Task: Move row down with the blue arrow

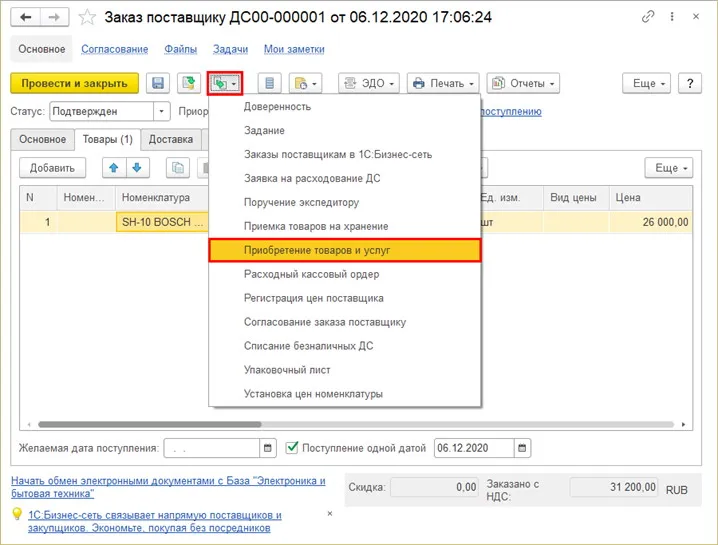Action: (137, 168)
